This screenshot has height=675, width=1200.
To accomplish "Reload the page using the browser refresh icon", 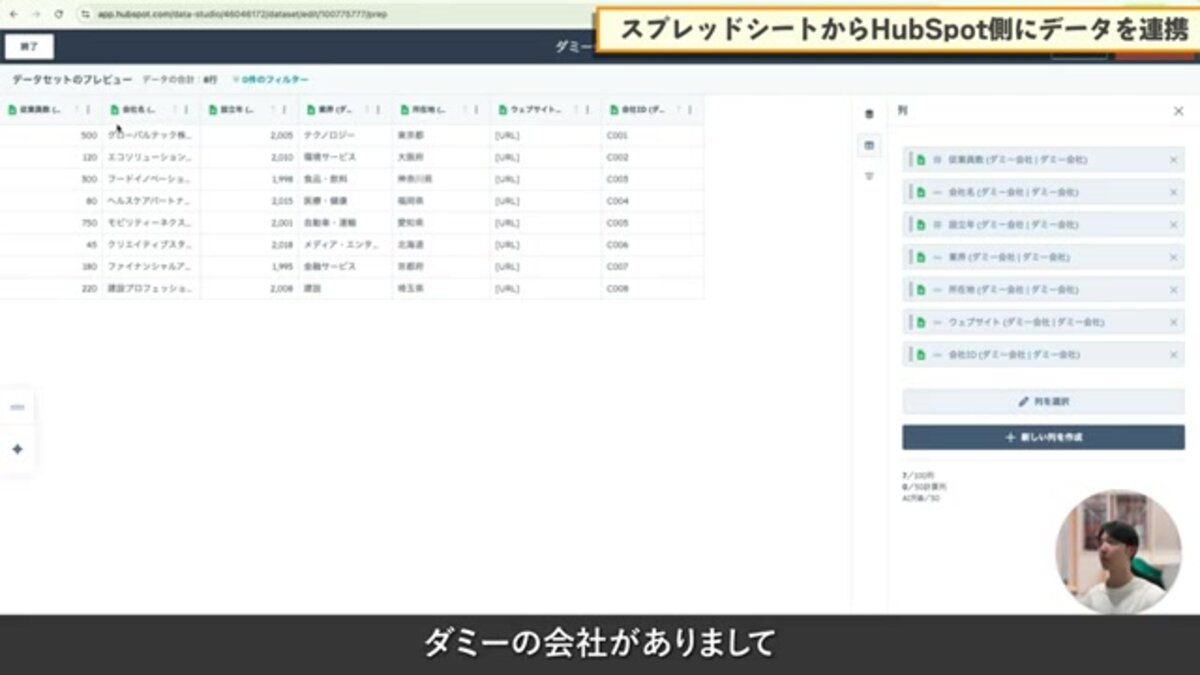I will click(56, 15).
